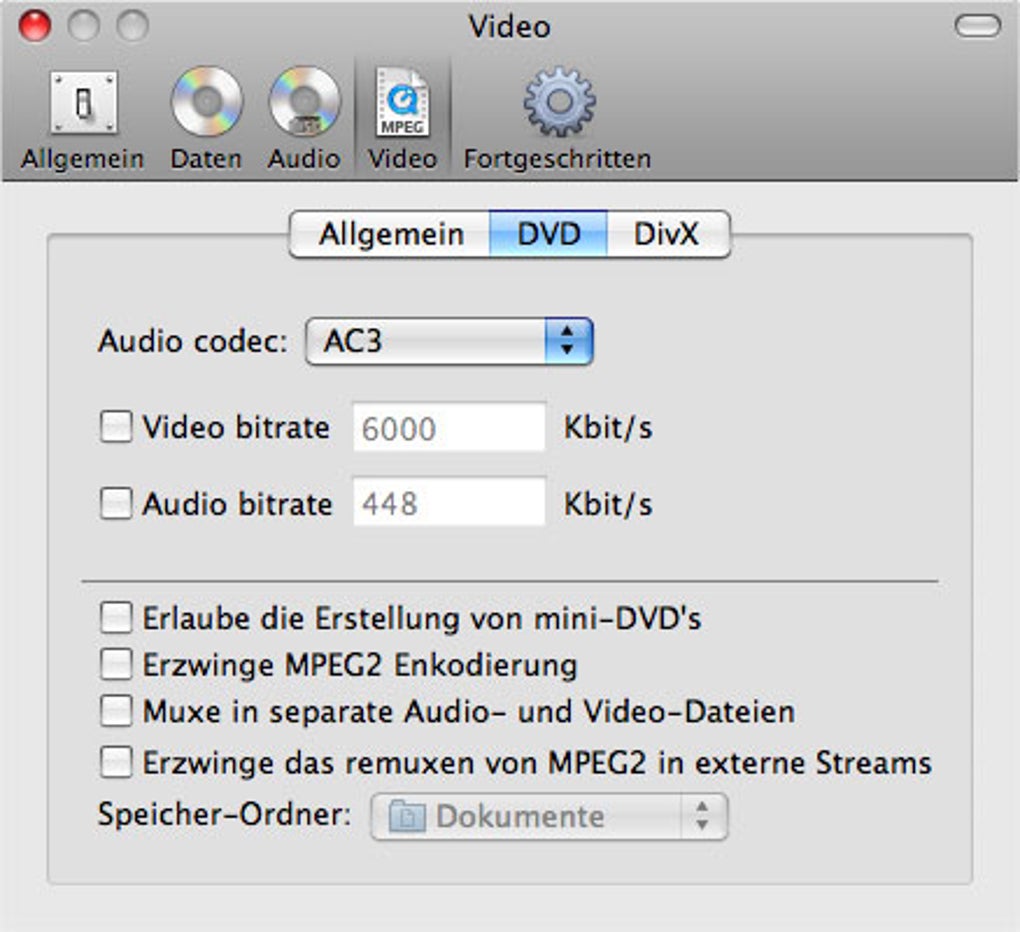Enable Erzwinge das remuxen von MPEG2
The width and height of the screenshot is (1020, 932).
[116, 763]
